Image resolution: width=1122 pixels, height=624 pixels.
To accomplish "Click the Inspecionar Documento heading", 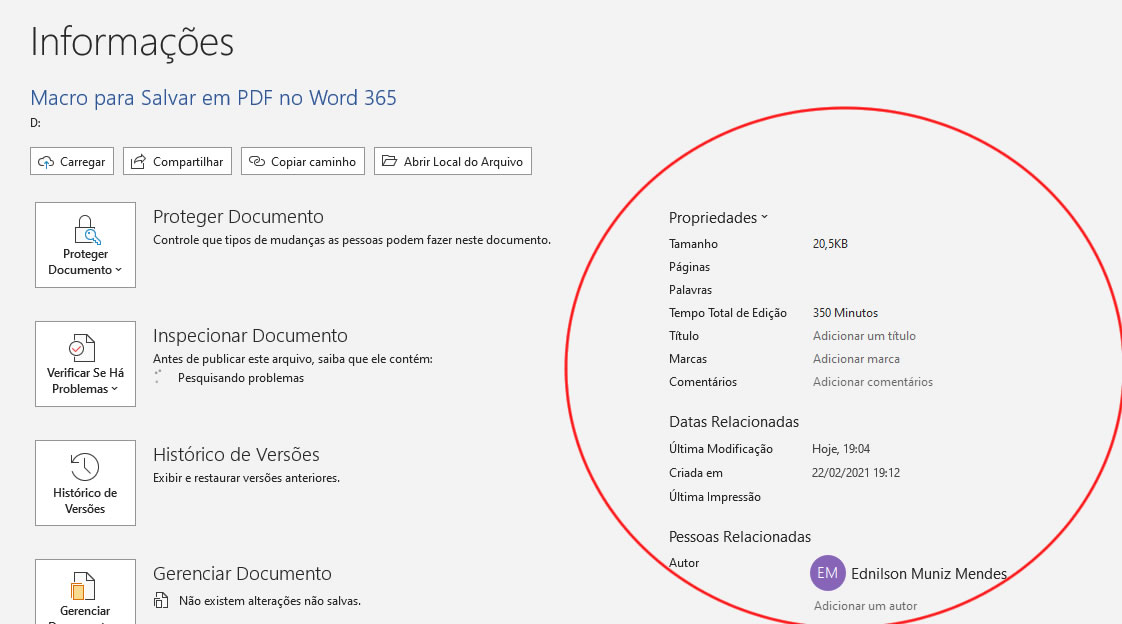I will (x=250, y=335).
